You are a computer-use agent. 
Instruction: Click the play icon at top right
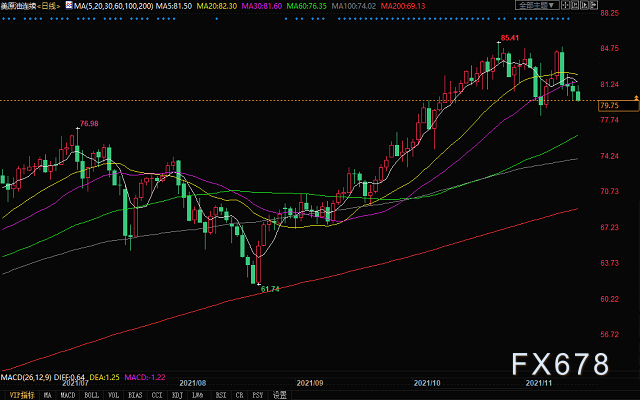click(584, 5)
